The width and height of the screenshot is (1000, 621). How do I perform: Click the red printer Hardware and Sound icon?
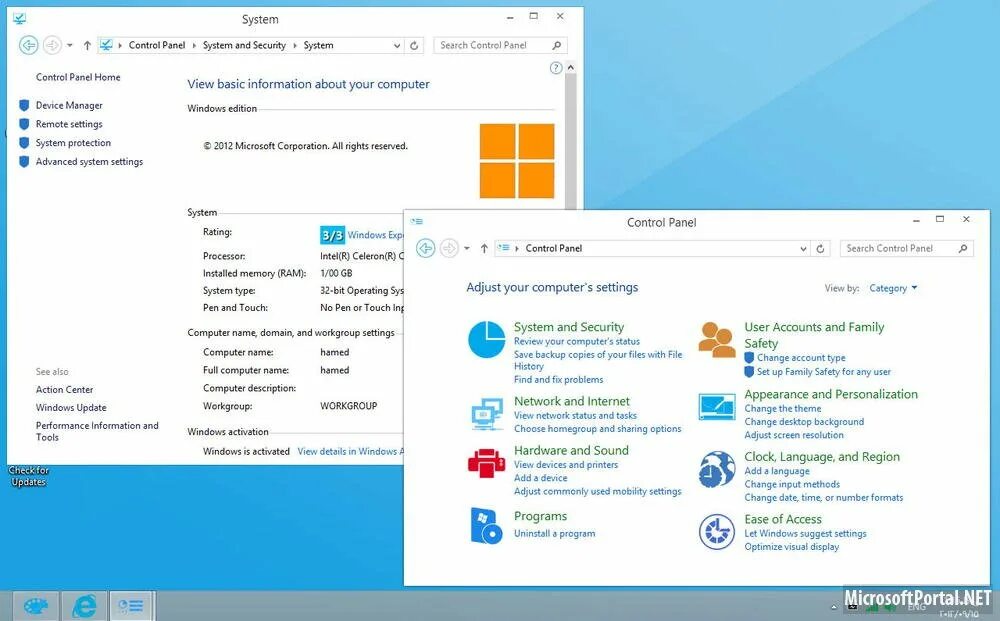[487, 463]
